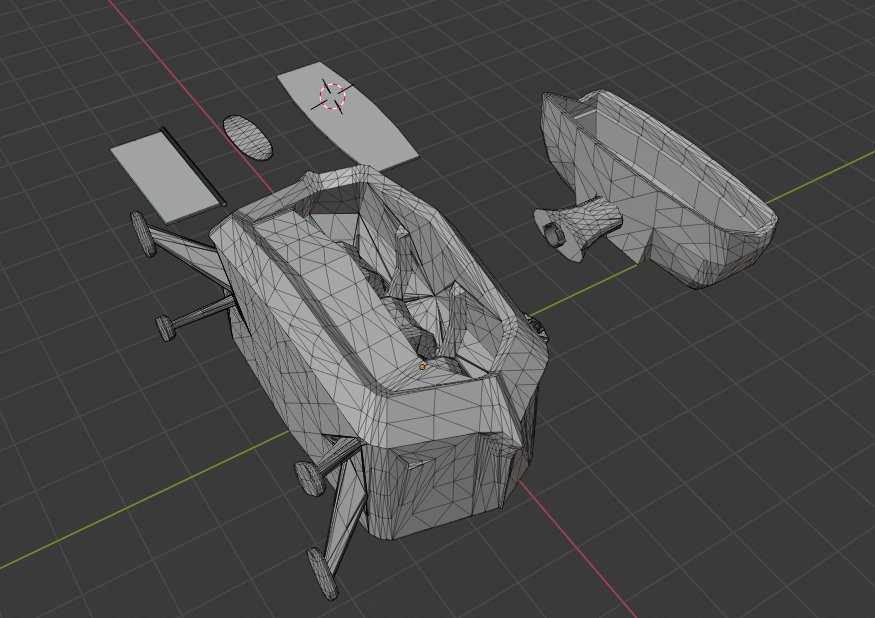Select the thin black rod object

click(x=193, y=166)
